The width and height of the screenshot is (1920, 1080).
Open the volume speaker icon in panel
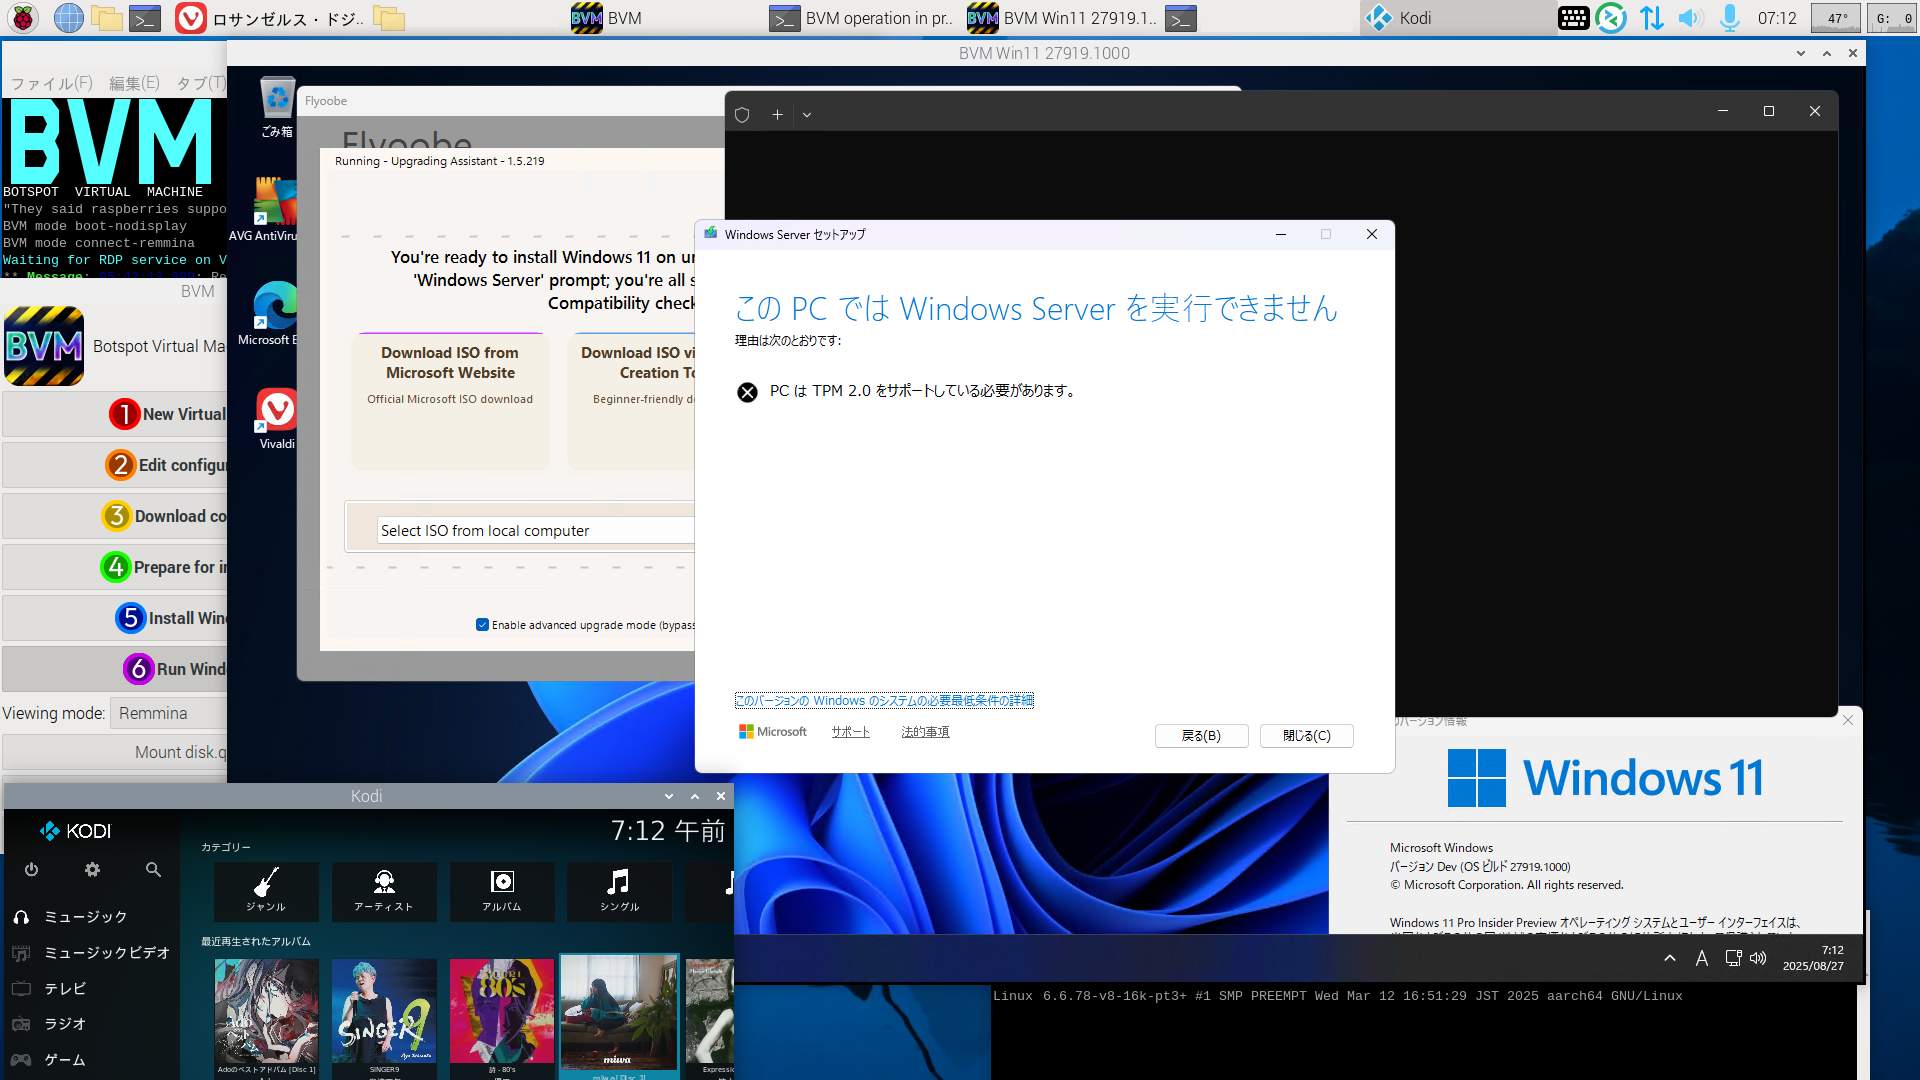coord(1690,18)
